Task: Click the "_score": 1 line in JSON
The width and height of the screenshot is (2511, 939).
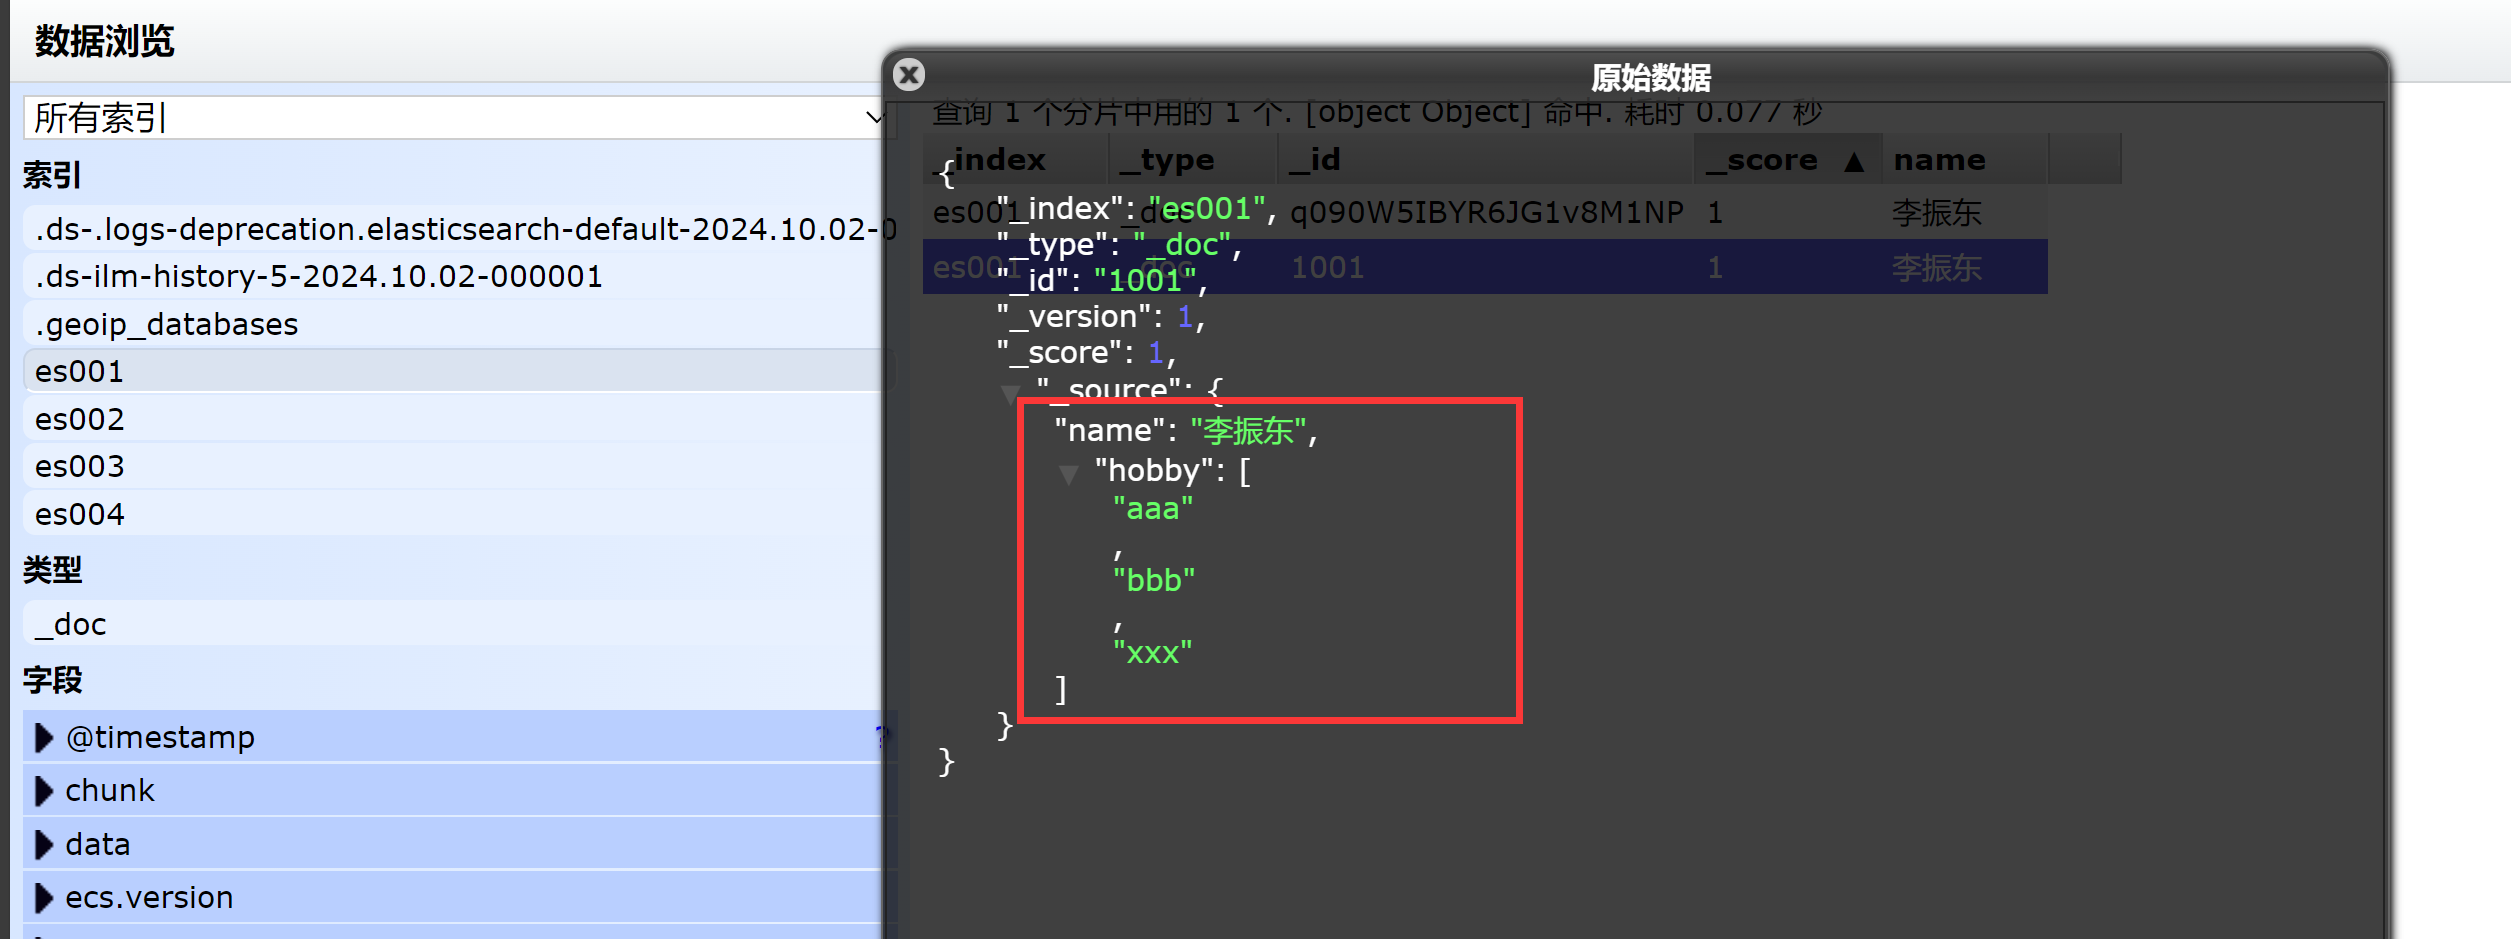Action: pyautogui.click(x=1086, y=353)
